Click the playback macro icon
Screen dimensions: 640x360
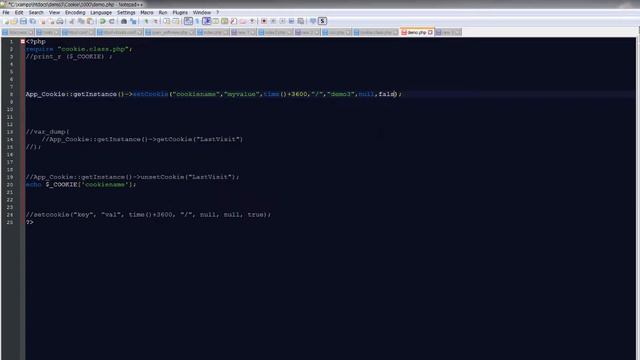click(x=282, y=21)
